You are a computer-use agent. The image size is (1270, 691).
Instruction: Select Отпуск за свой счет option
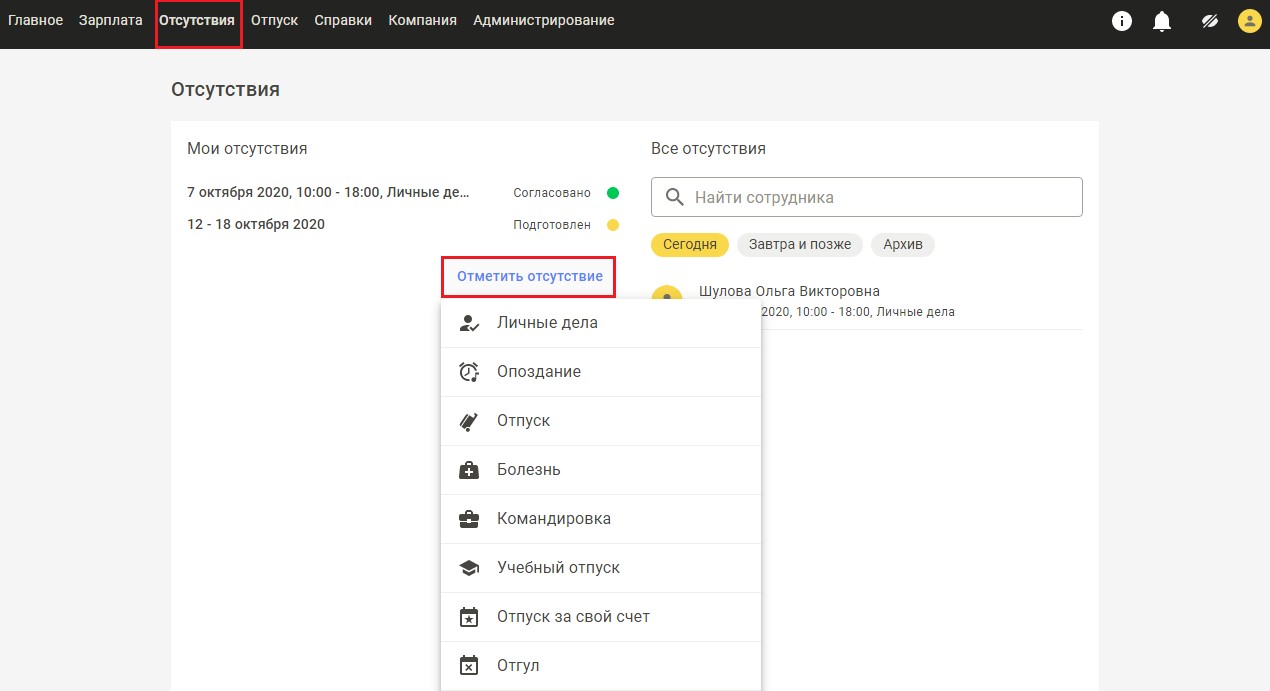point(601,617)
